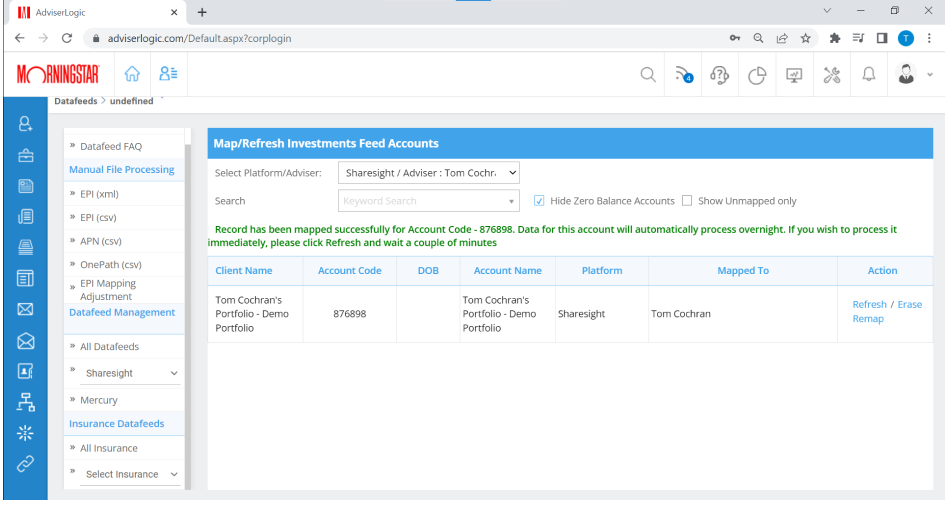Screen dimensions: 945x507
Task: Click account code 876898 cell
Action: tap(350, 314)
